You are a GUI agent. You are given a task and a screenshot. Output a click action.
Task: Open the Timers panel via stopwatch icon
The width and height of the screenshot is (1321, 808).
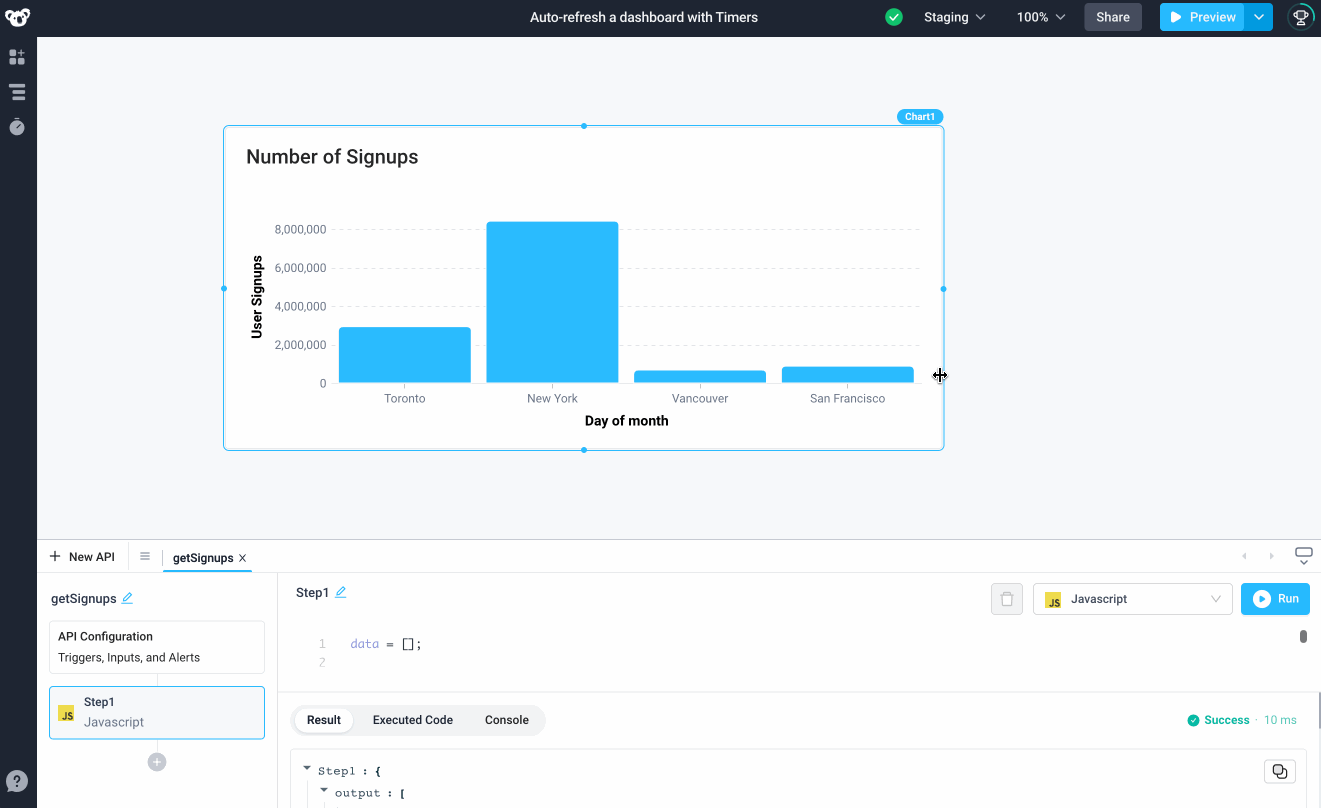(x=17, y=127)
